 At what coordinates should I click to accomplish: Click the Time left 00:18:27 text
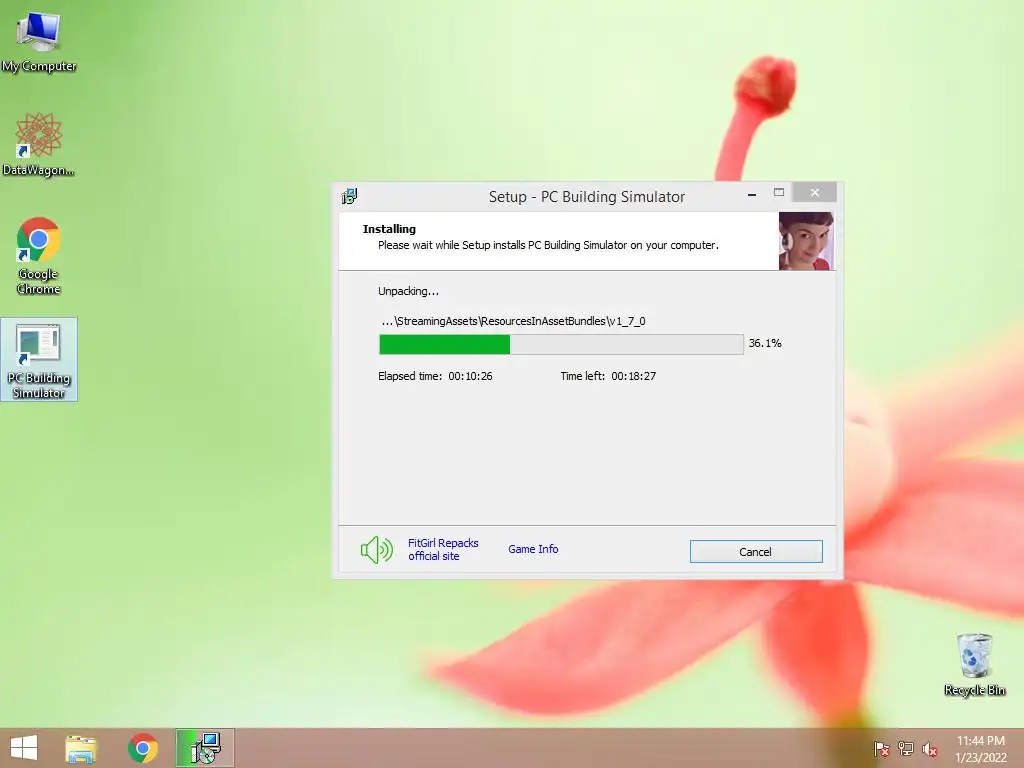[608, 376]
